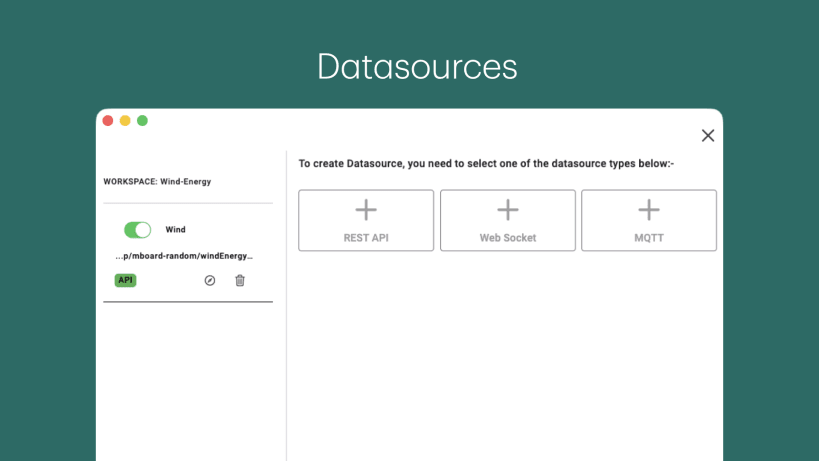819x461 pixels.
Task: Close the datasources dialog with X
Action: [x=708, y=136]
